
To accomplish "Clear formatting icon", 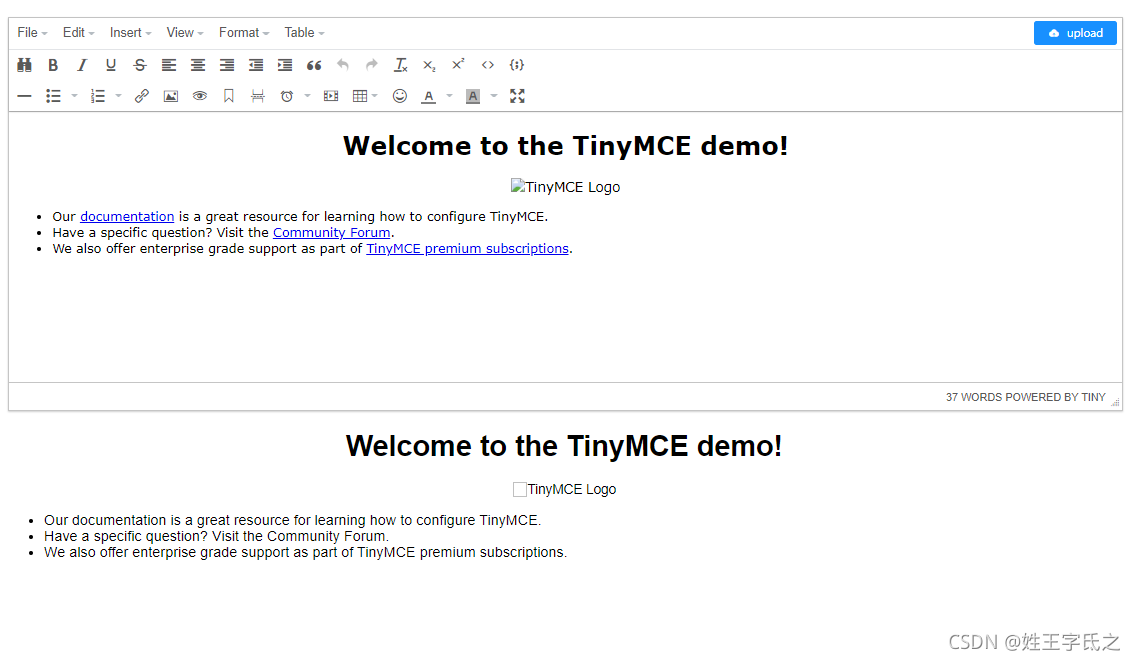I will (401, 65).
